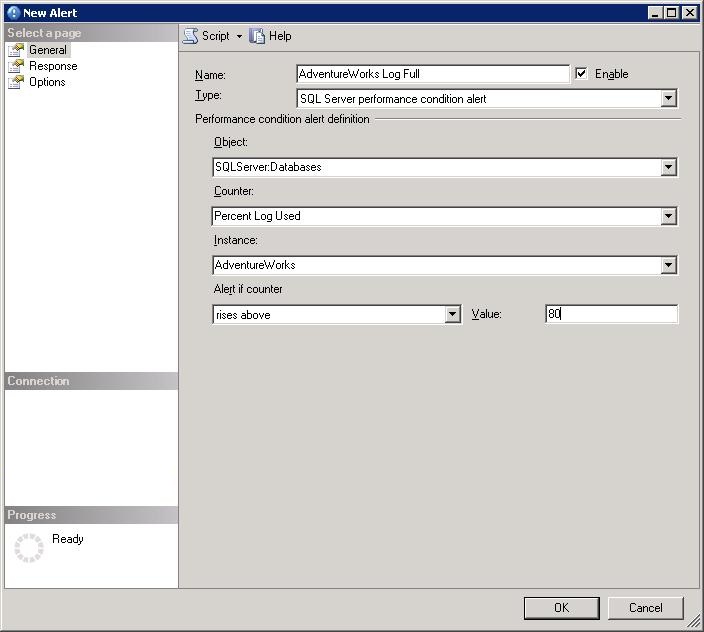The height and width of the screenshot is (632, 704).
Task: Close the New Alert dialog
Action: pyautogui.click(x=689, y=13)
